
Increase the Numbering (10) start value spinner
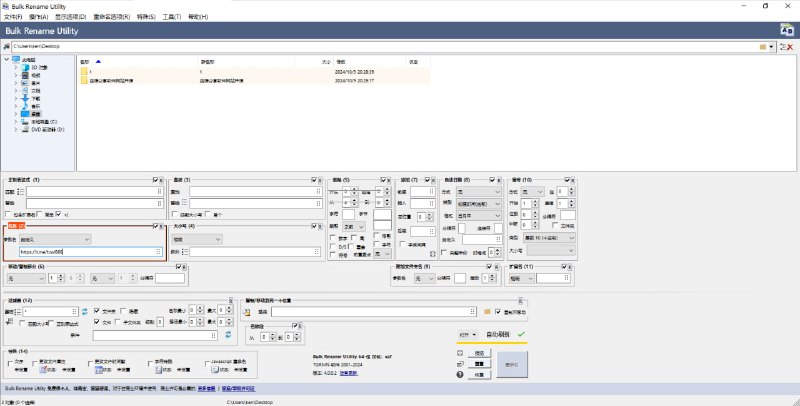tap(535, 200)
